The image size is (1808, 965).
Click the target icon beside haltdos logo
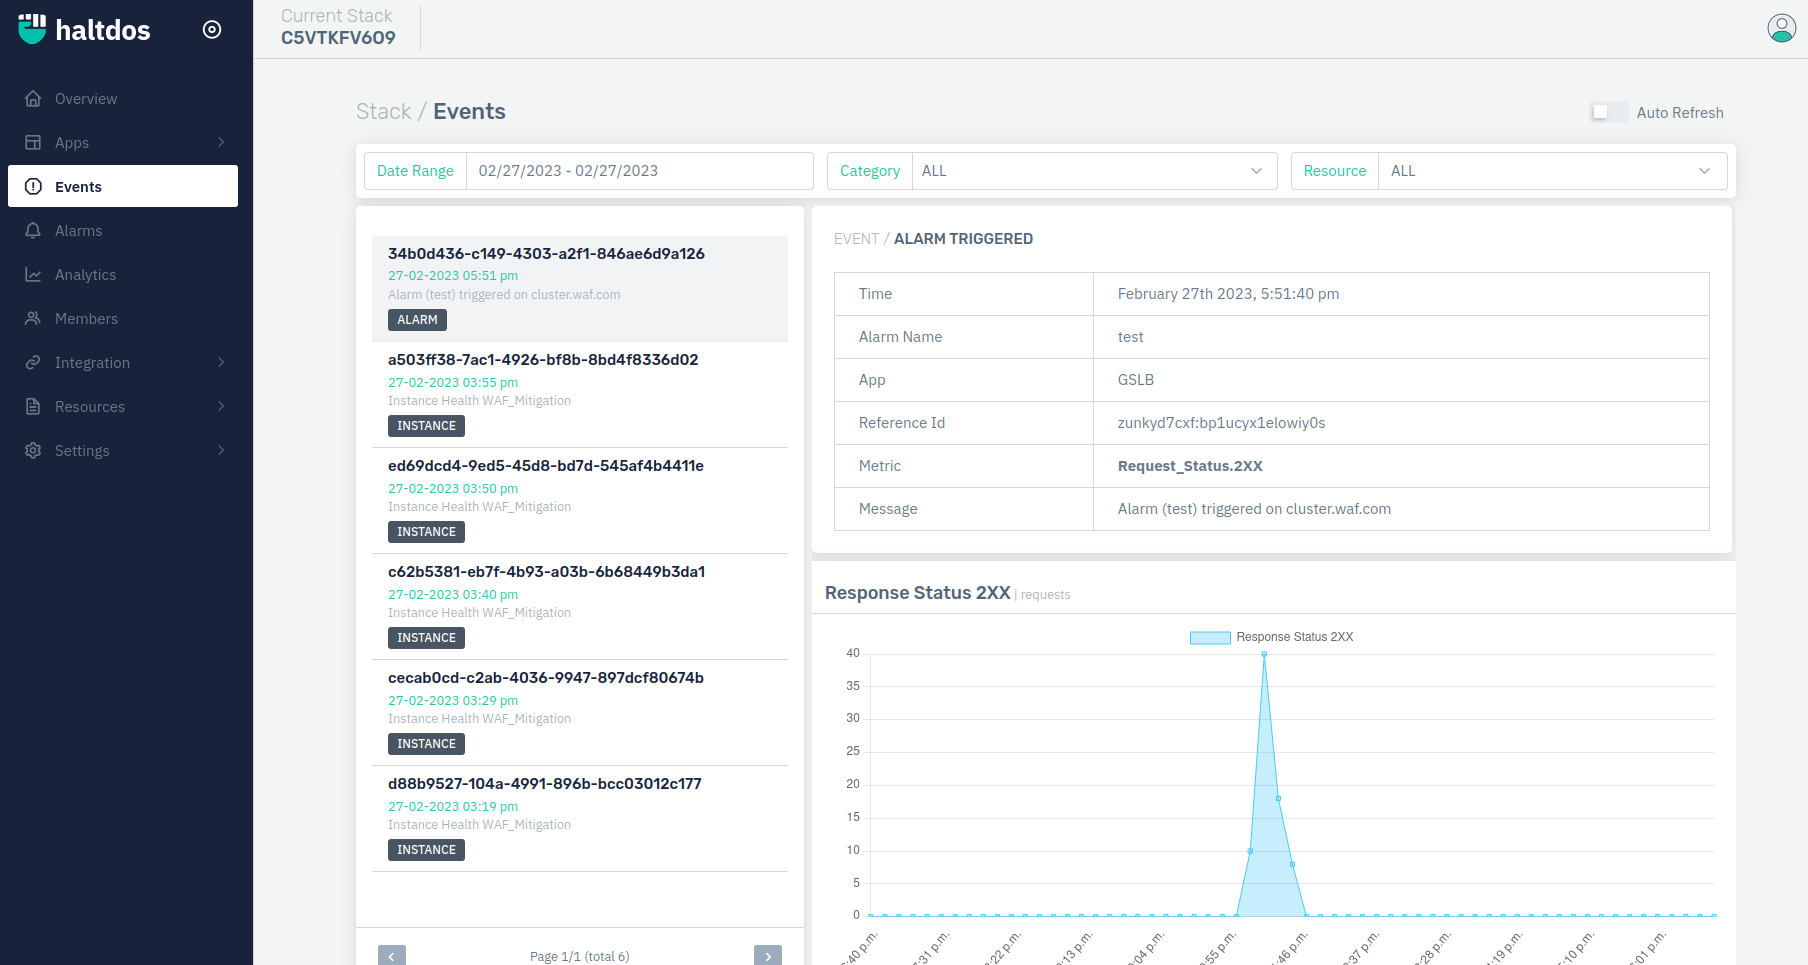pos(212,30)
